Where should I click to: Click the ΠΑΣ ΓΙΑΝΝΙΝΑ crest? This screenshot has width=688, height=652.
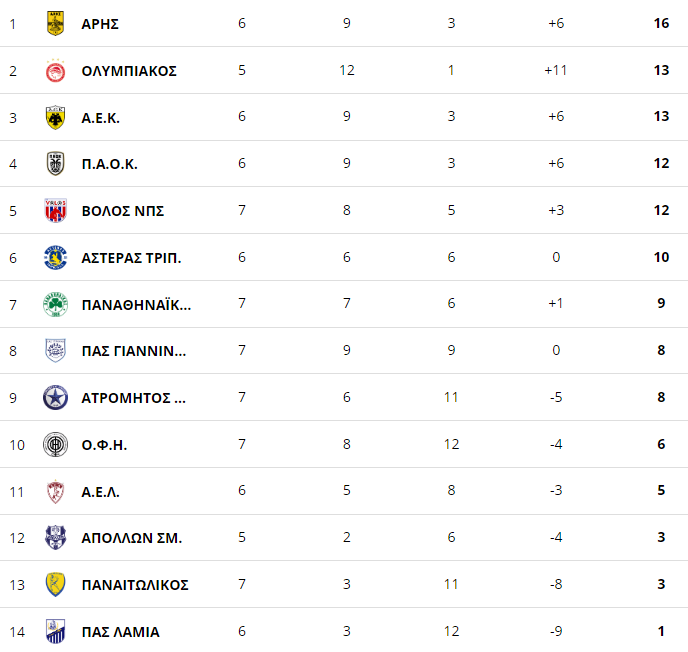tap(55, 351)
